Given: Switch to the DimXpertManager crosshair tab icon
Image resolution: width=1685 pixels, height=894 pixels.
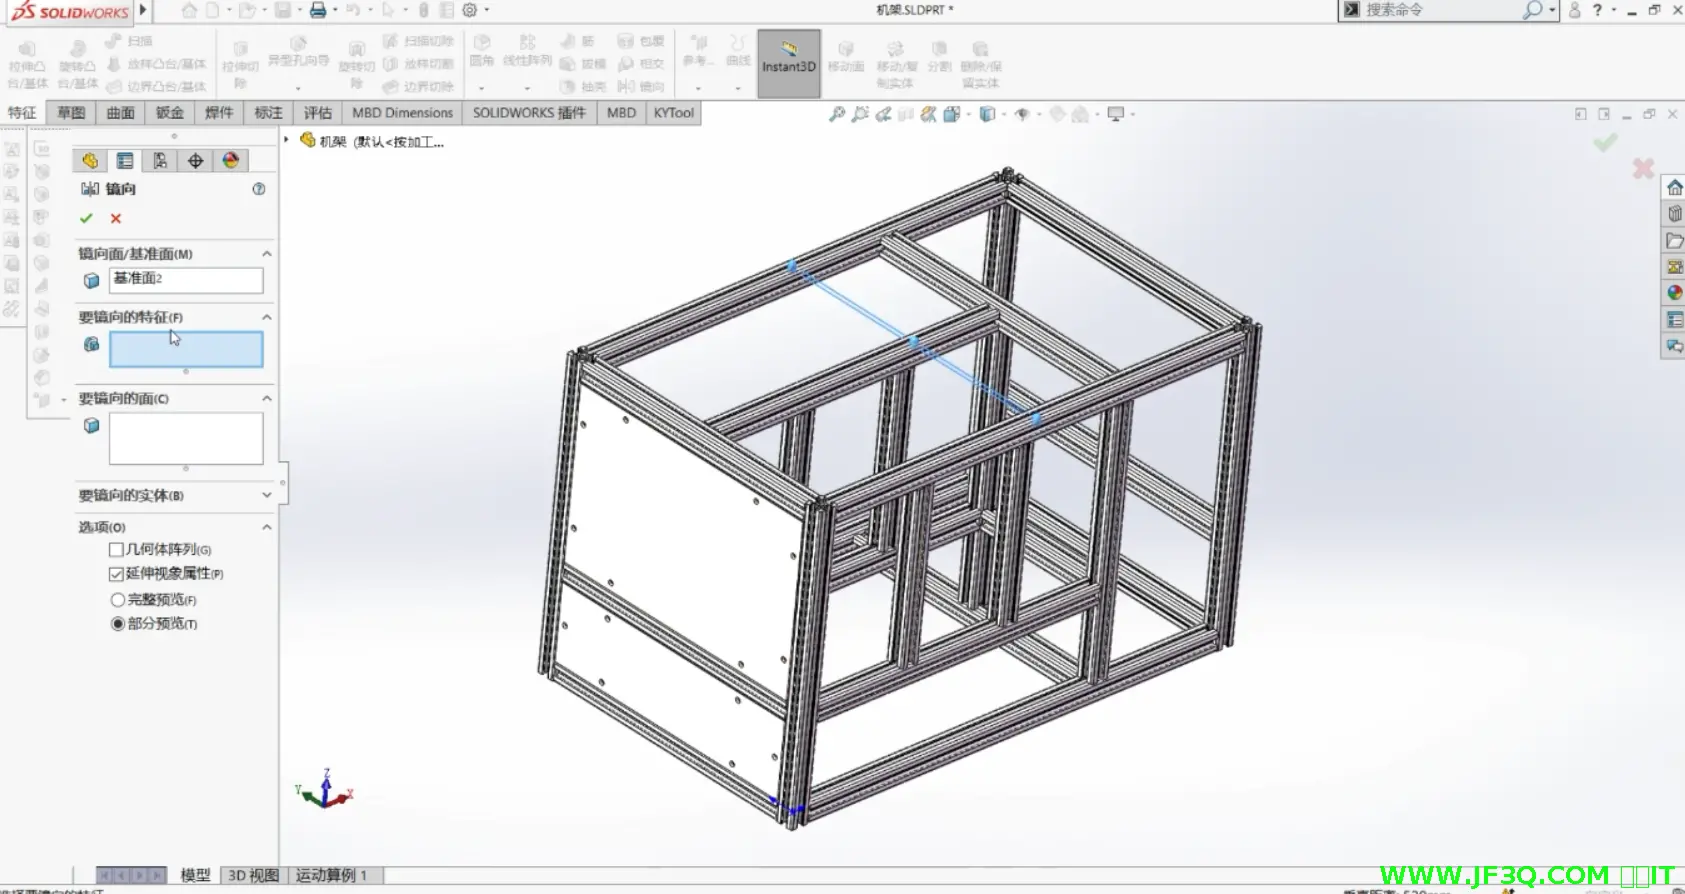Looking at the screenshot, I should pos(195,161).
